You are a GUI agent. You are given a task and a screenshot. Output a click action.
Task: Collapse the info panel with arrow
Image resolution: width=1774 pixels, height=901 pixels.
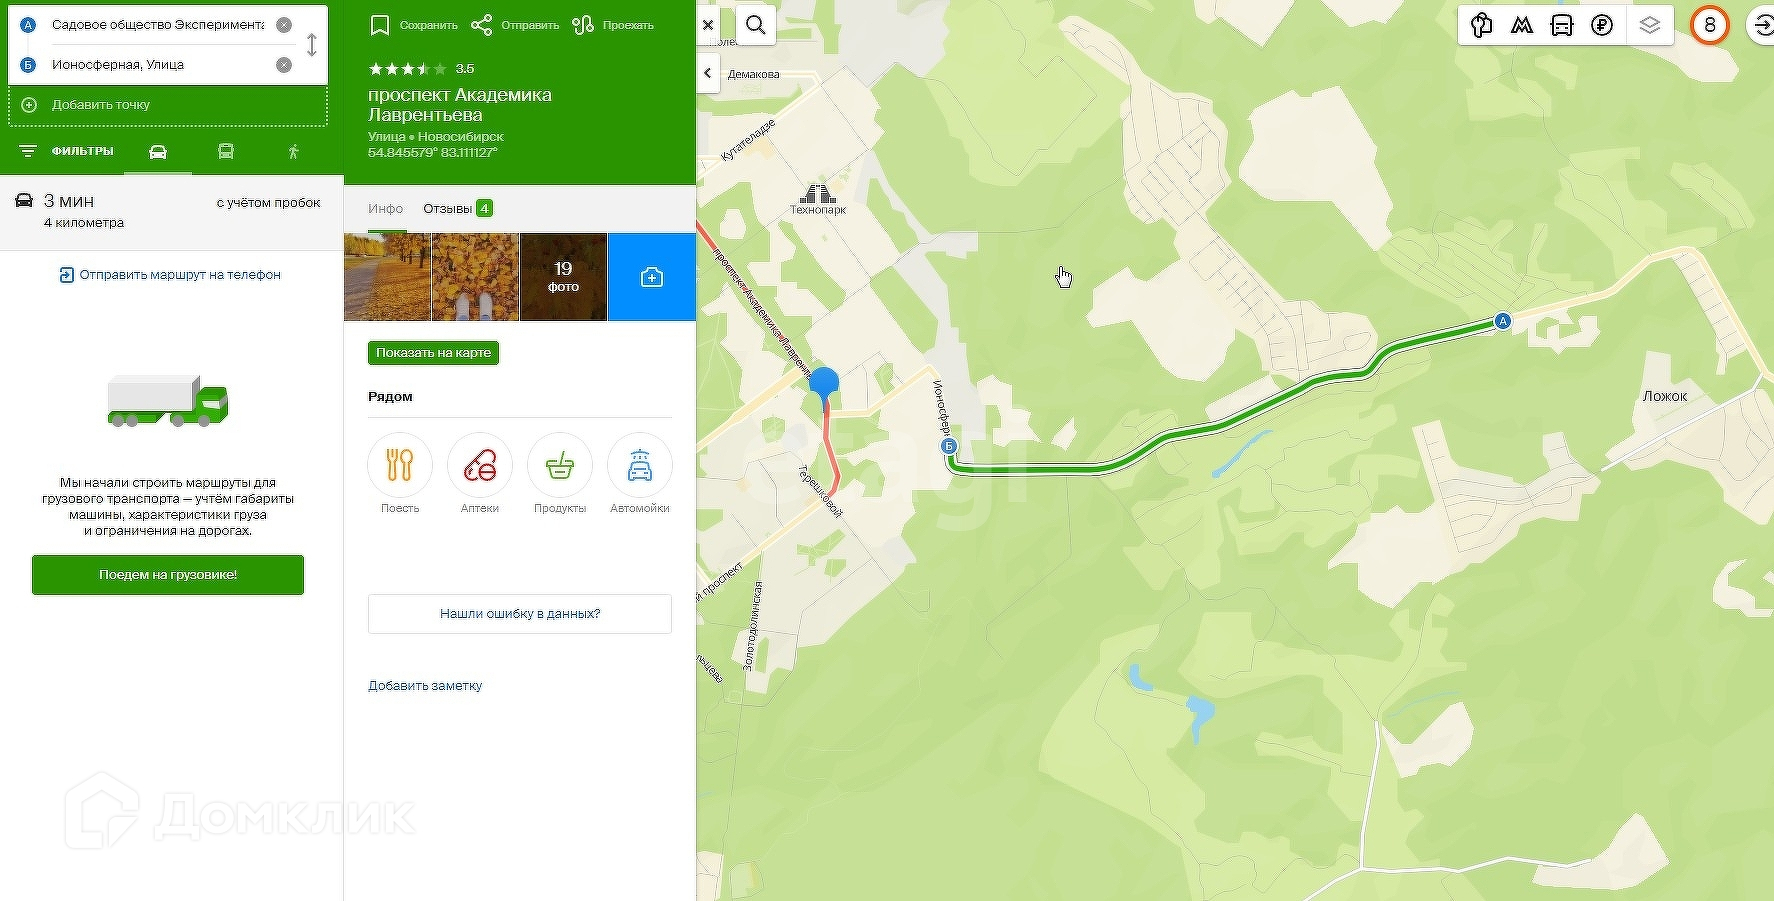(708, 73)
